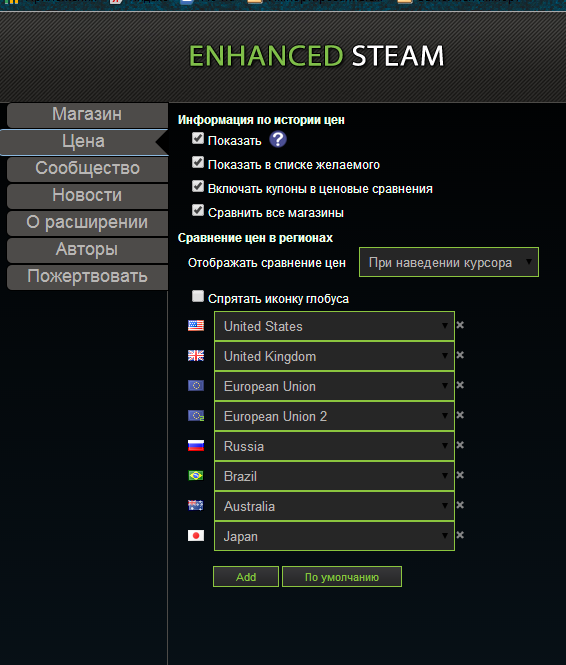Click the United States flag icon
566x665 pixels.
tap(196, 325)
